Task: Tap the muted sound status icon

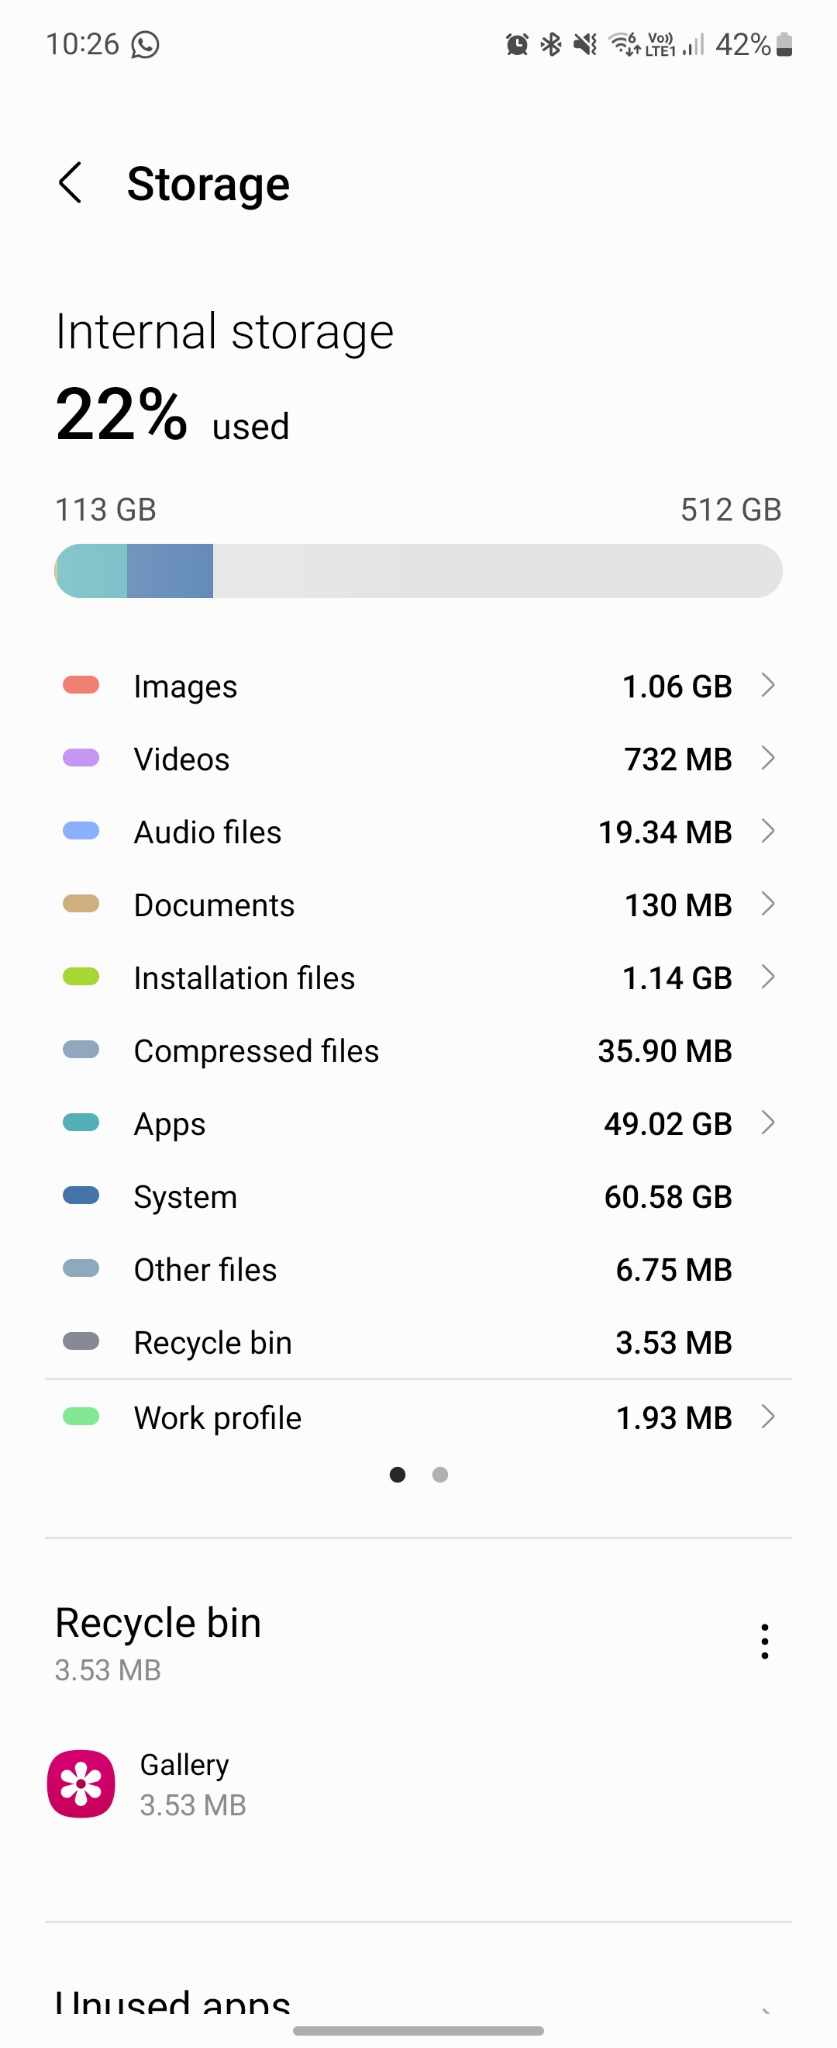Action: pyautogui.click(x=585, y=45)
